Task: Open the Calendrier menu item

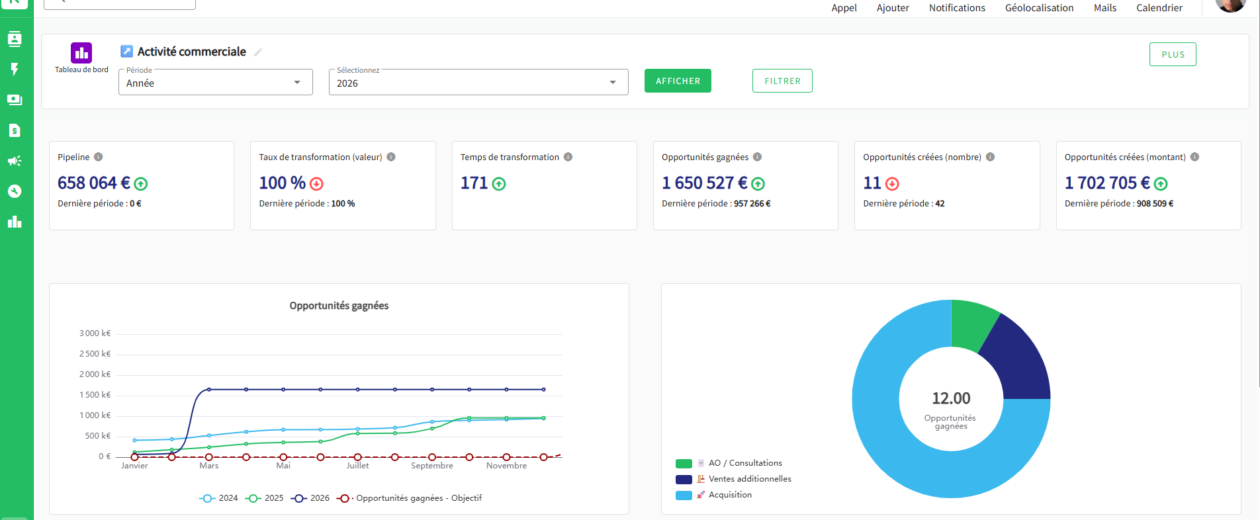Action: point(1159,8)
